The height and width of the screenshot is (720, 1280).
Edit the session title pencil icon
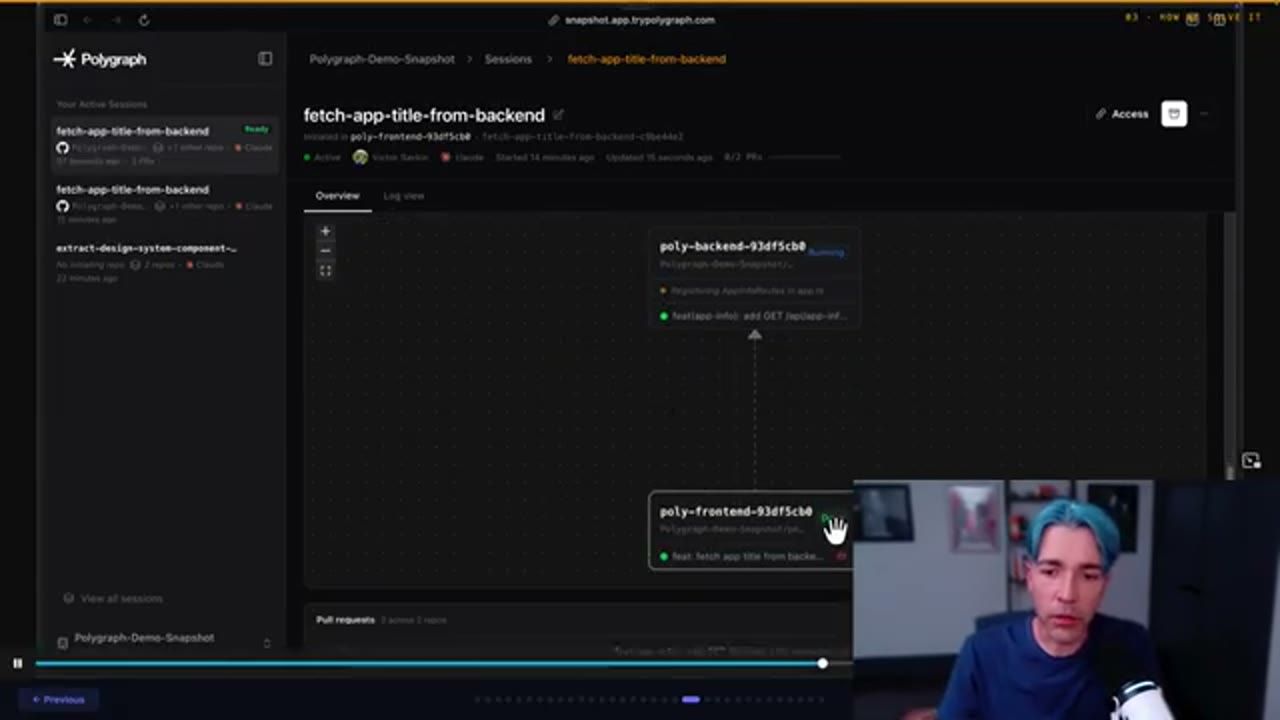558,115
